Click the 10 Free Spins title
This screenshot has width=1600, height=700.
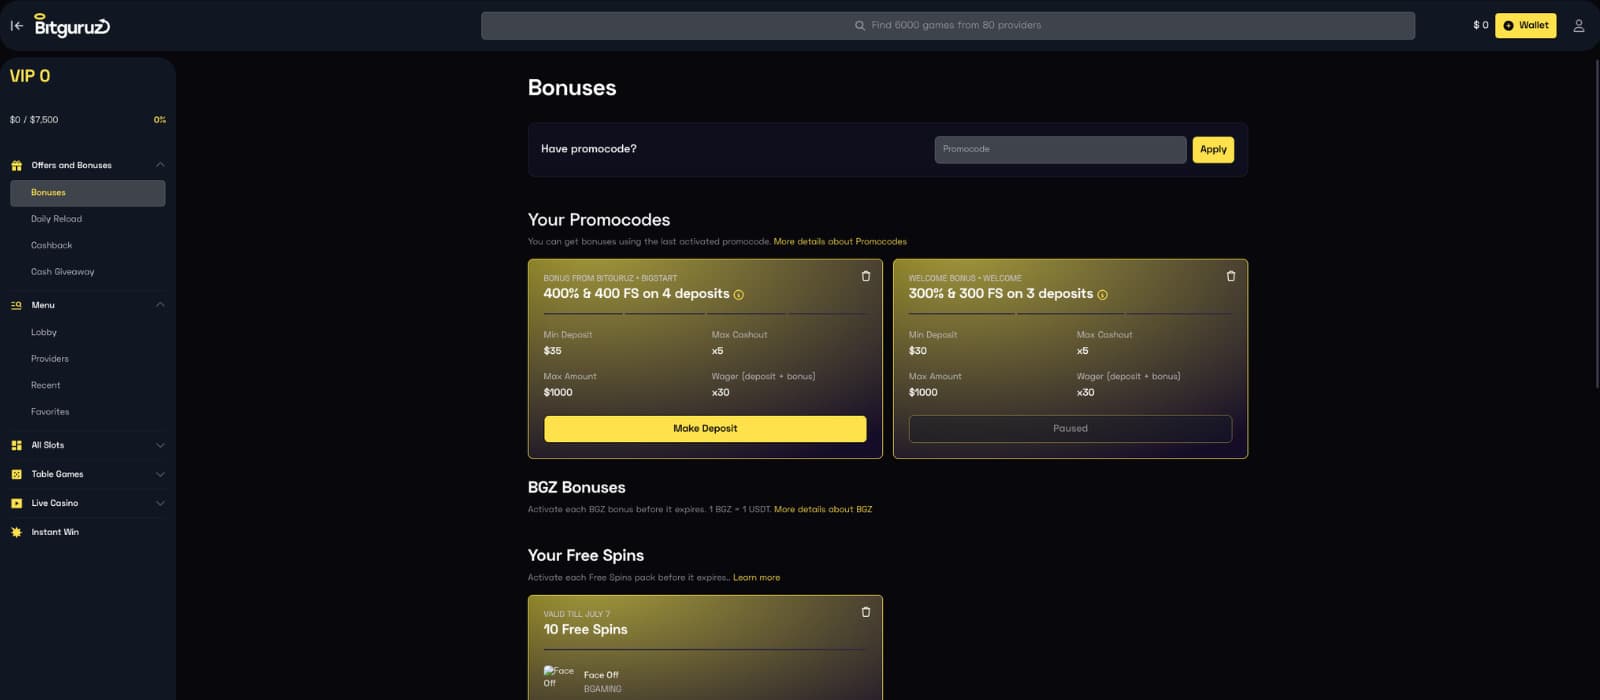[x=585, y=630]
